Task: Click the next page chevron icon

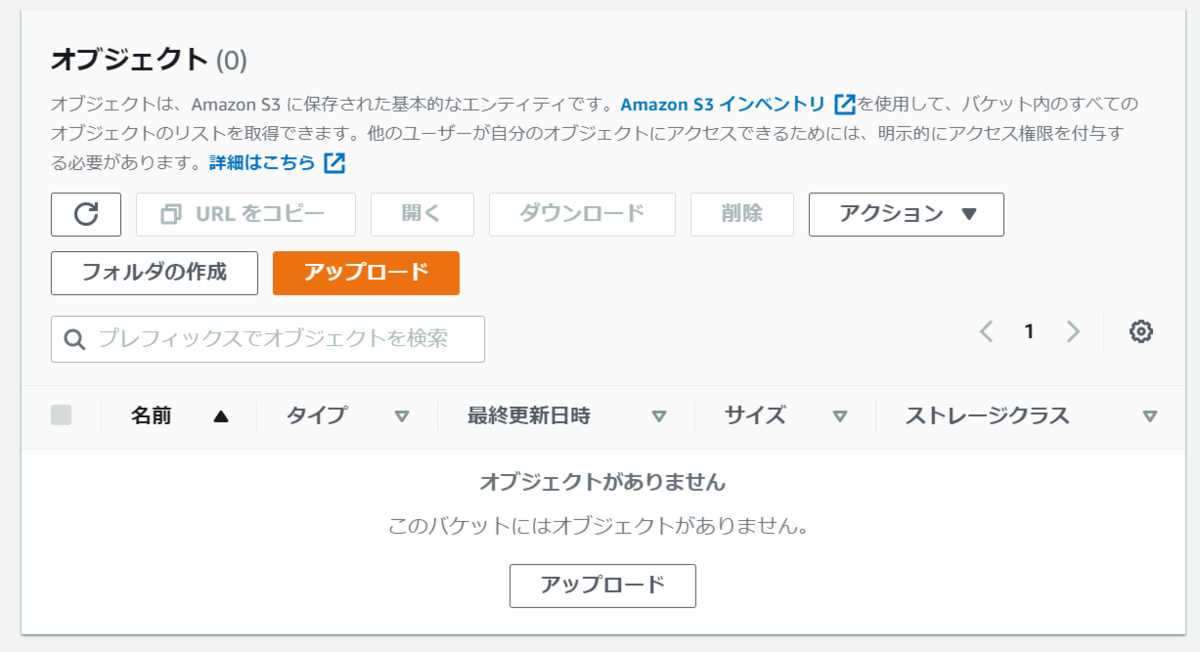Action: (x=1074, y=331)
